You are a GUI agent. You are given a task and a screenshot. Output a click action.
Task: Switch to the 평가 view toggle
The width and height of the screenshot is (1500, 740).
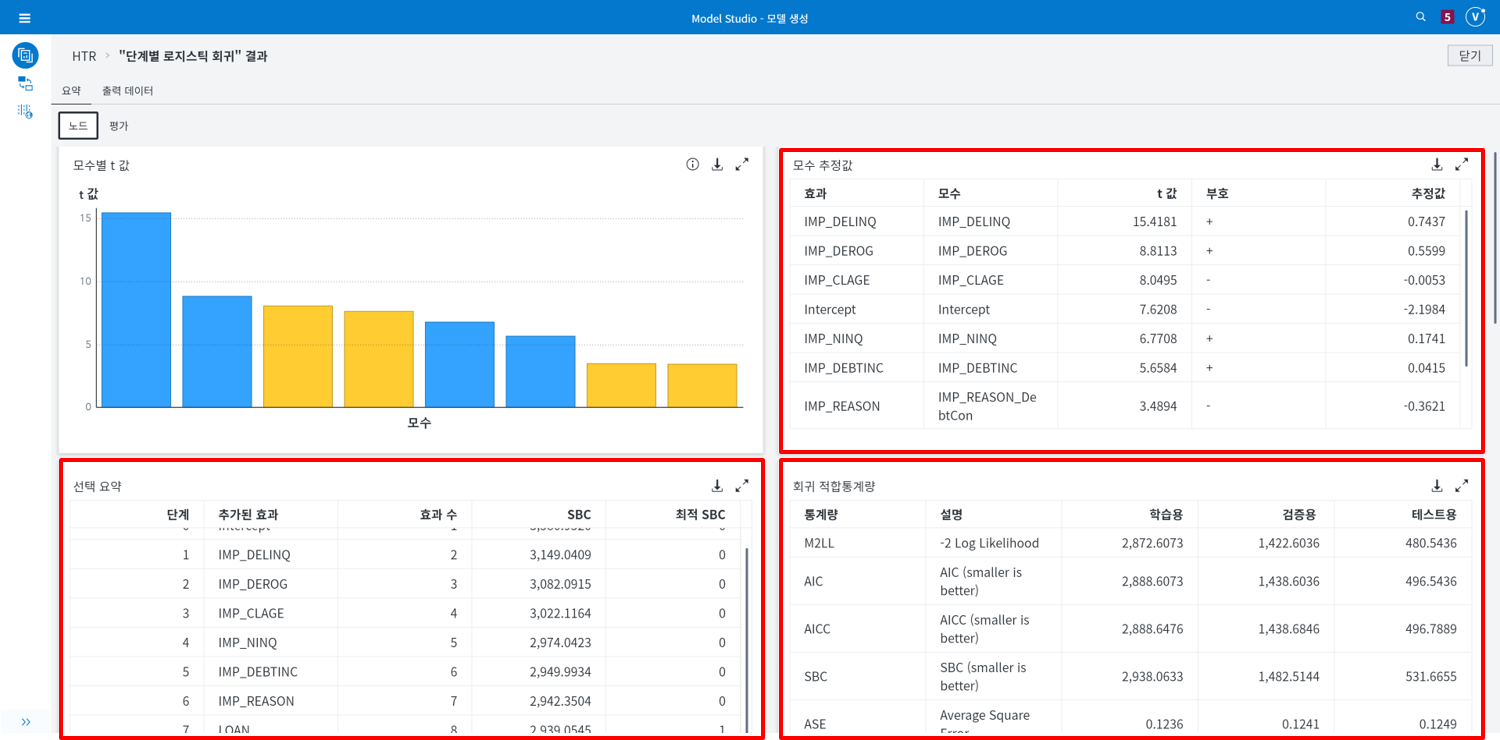pos(118,125)
